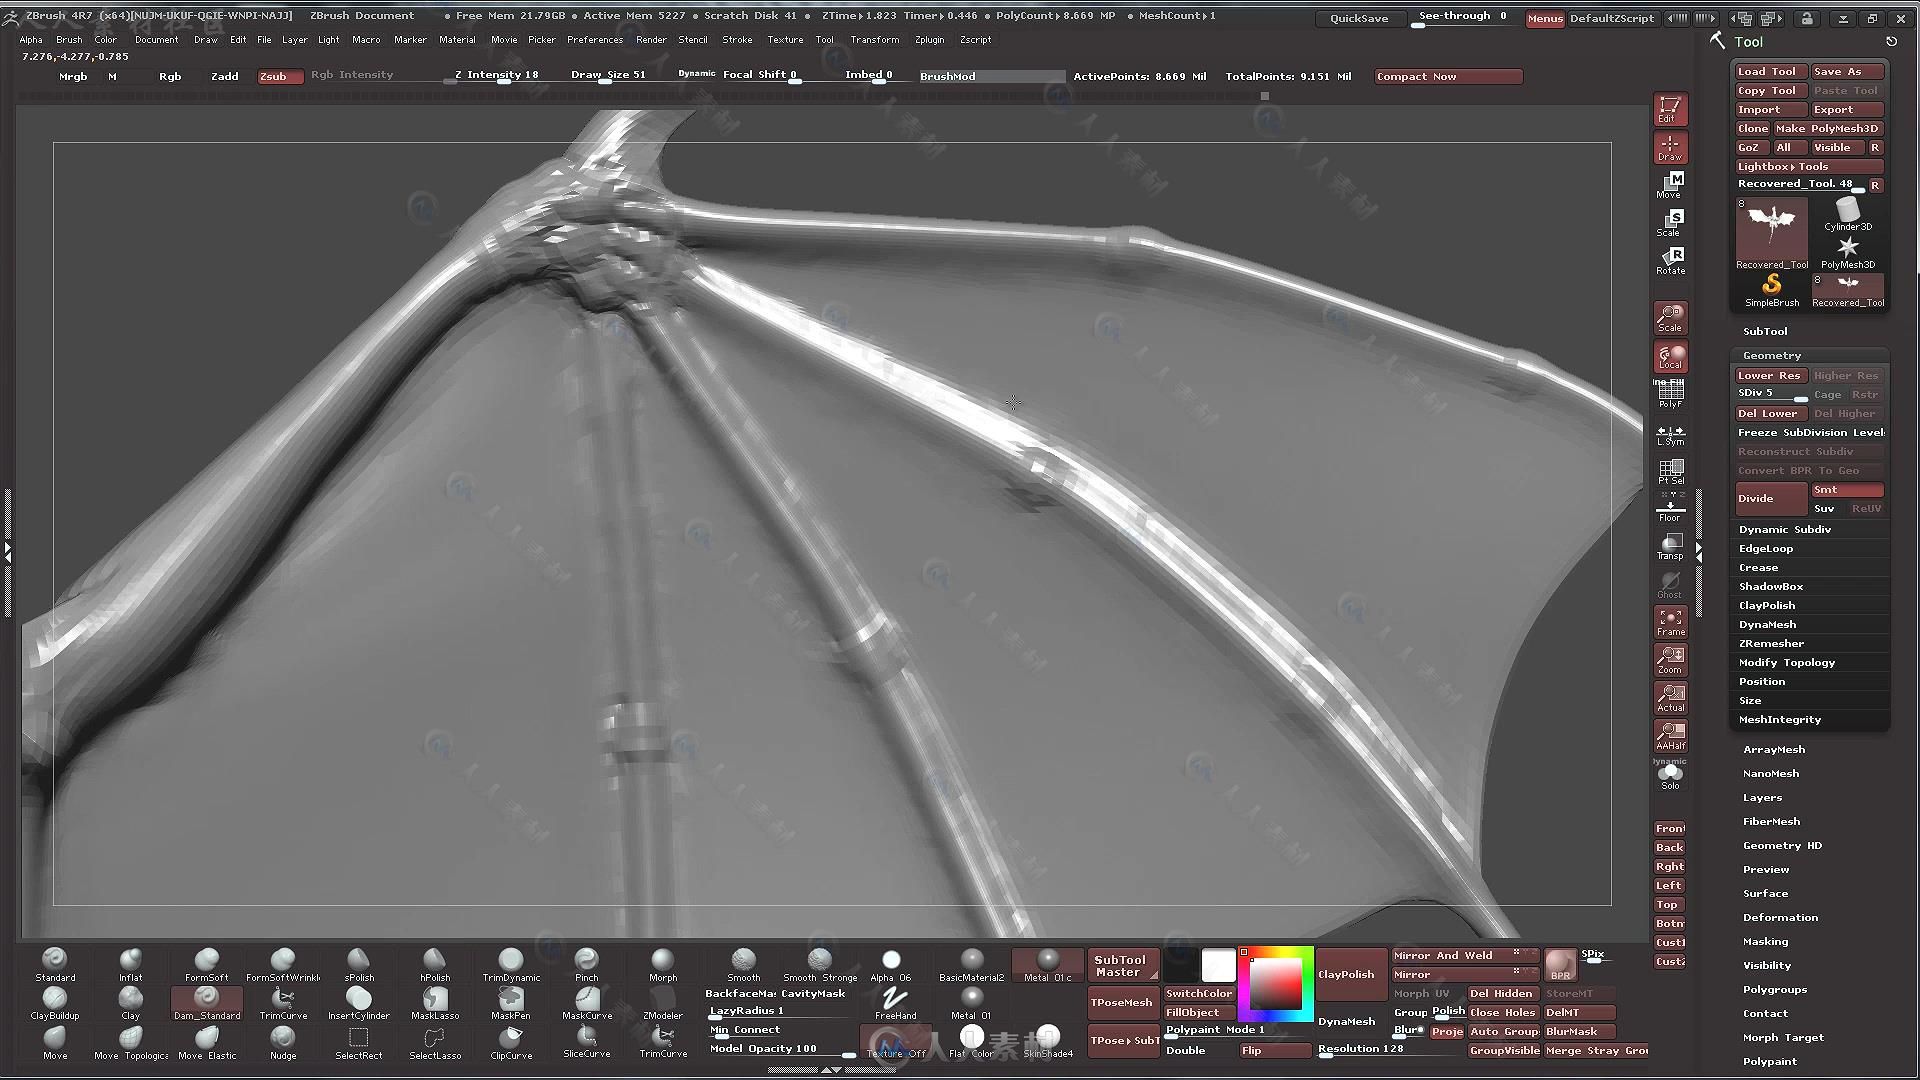Screen dimensions: 1920x1080
Task: Click the QuickSave button
Action: [1359, 18]
